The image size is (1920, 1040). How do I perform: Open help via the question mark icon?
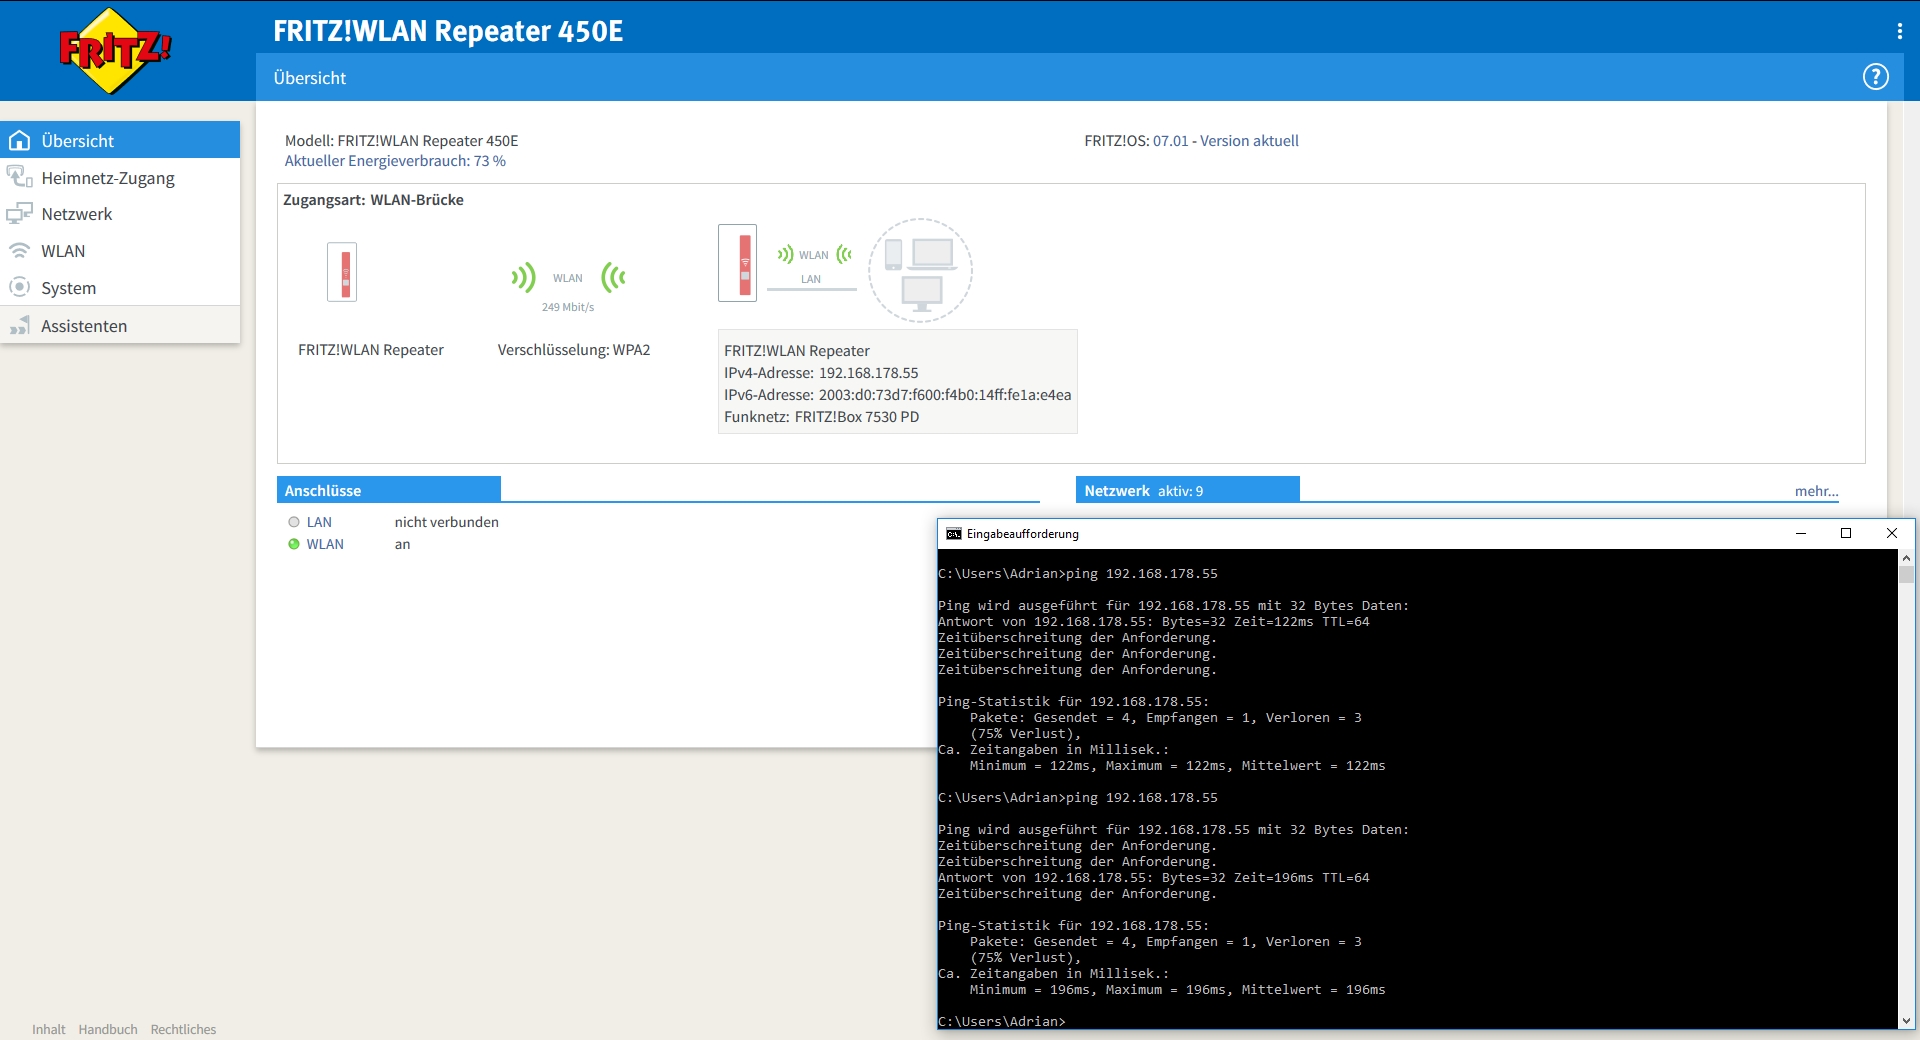1875,77
